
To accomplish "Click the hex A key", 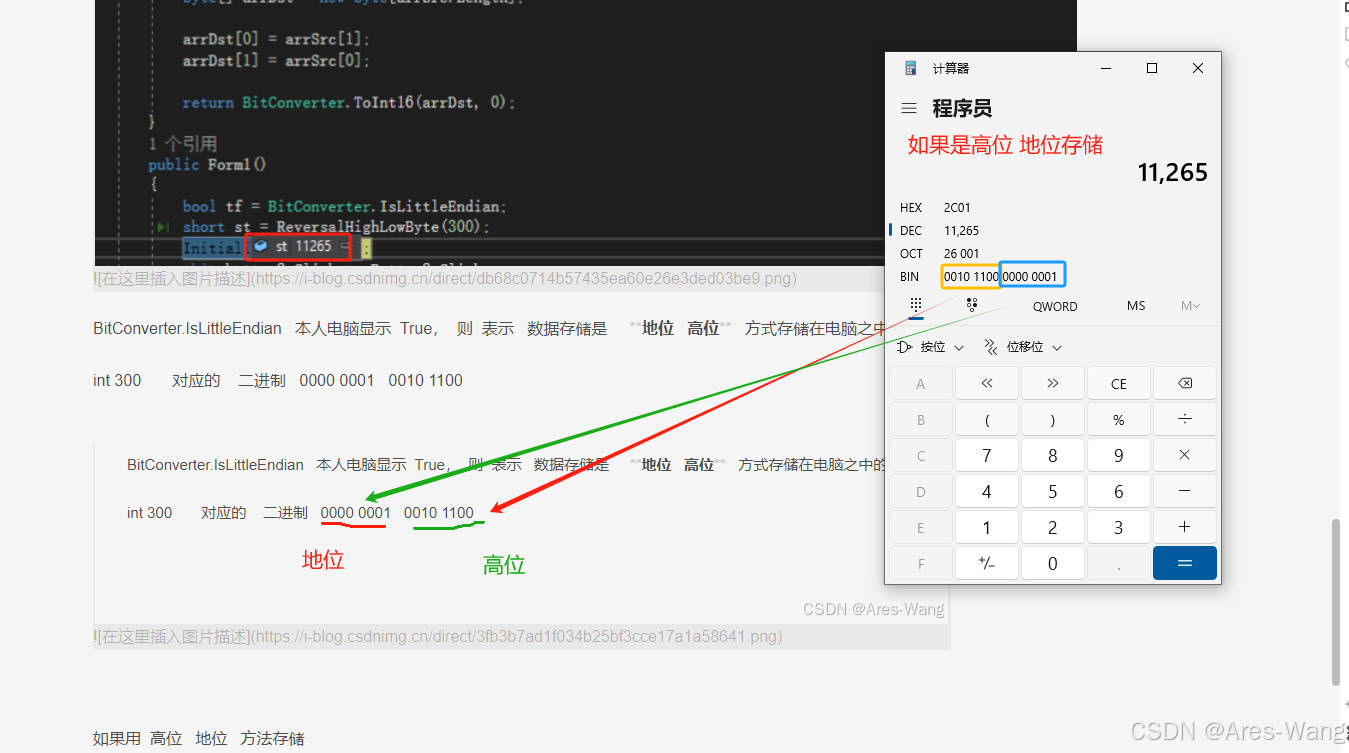I will tap(921, 384).
